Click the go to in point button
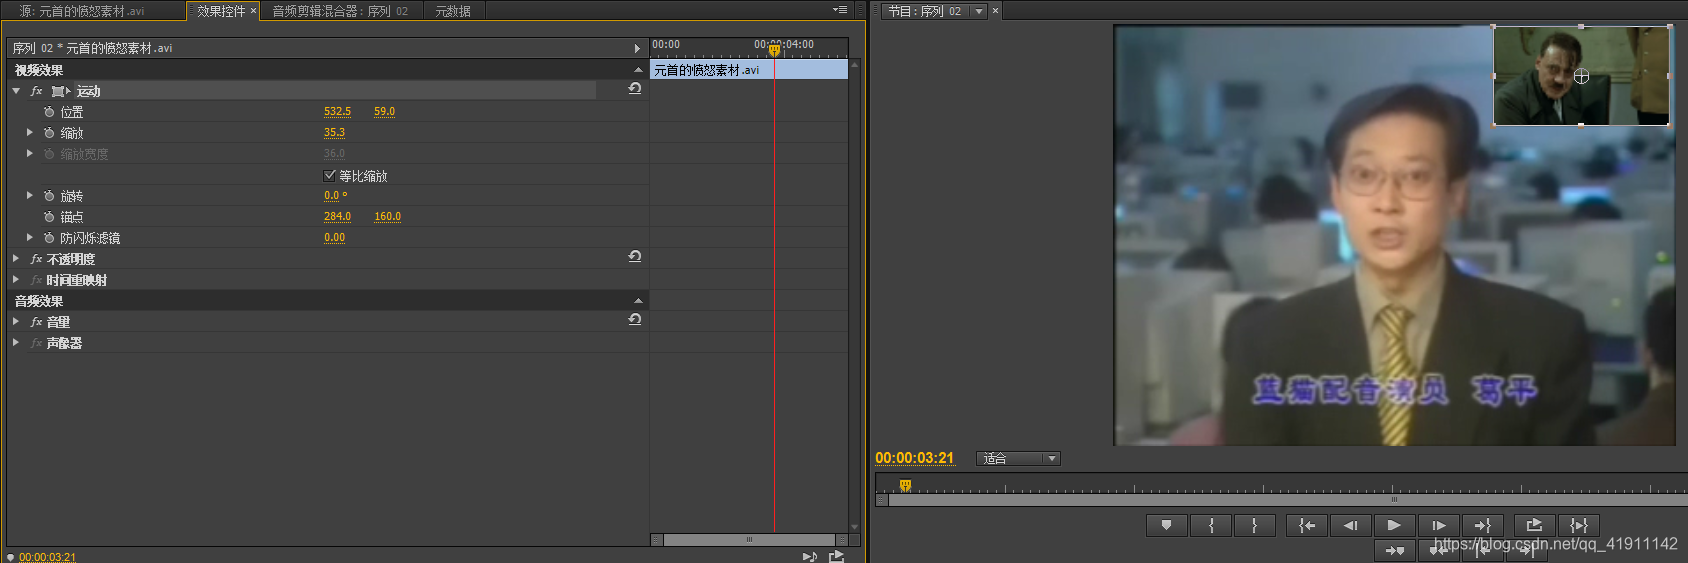Viewport: 1688px width, 563px height. [1307, 525]
